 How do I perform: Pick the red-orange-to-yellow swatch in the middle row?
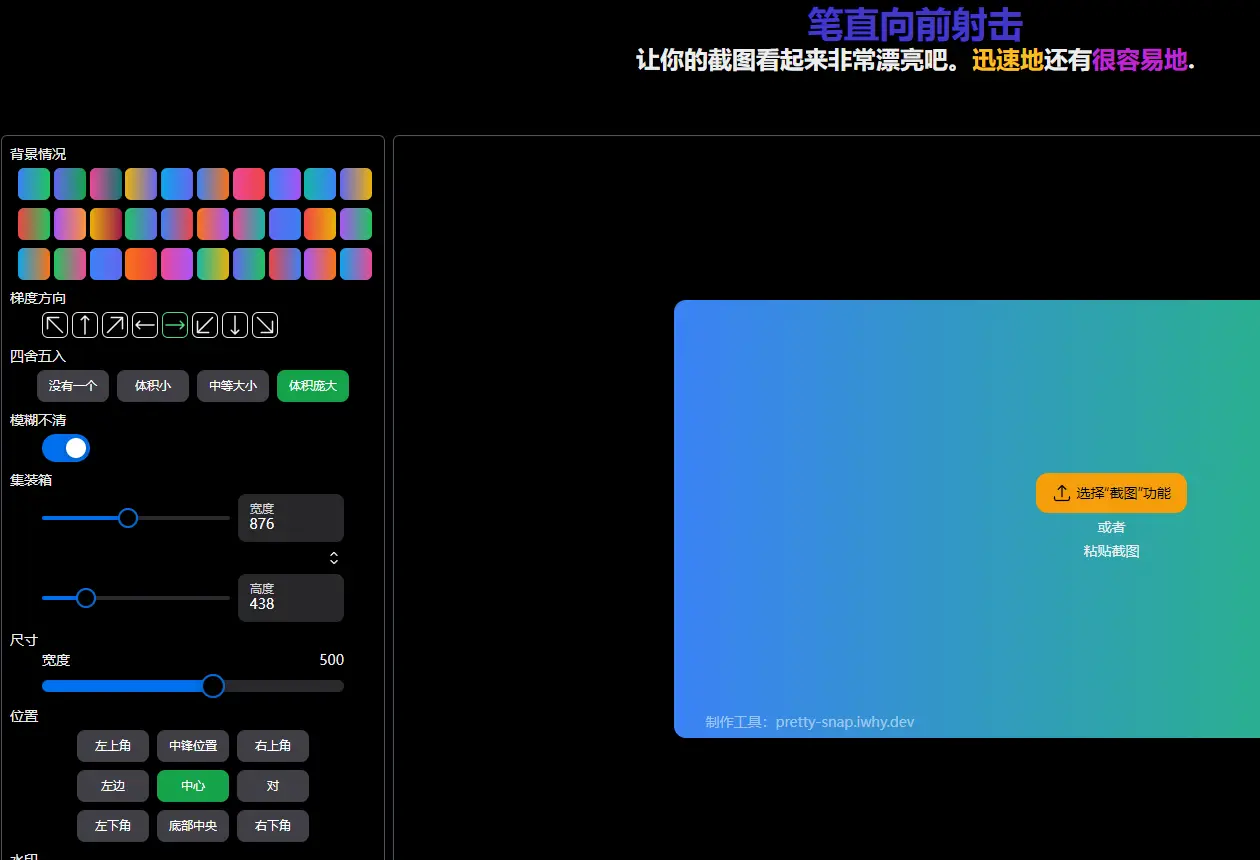tap(320, 224)
